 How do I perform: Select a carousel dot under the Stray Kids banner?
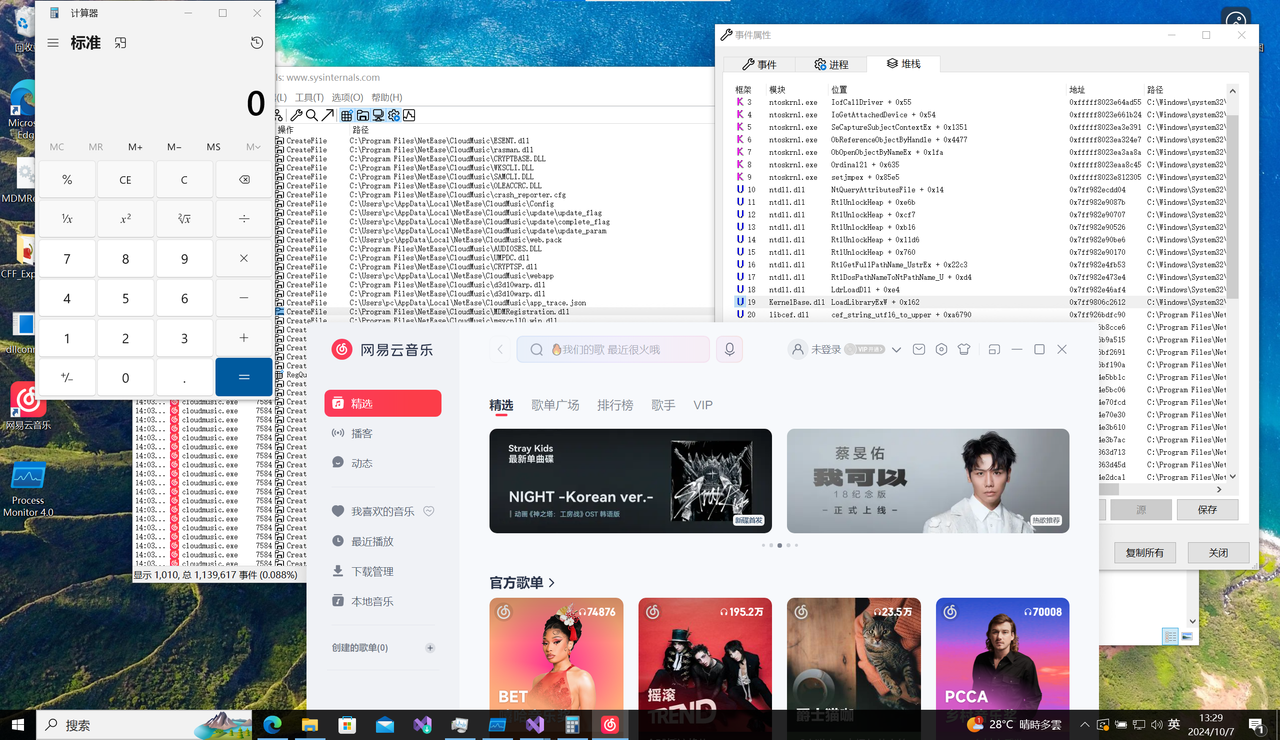779,545
